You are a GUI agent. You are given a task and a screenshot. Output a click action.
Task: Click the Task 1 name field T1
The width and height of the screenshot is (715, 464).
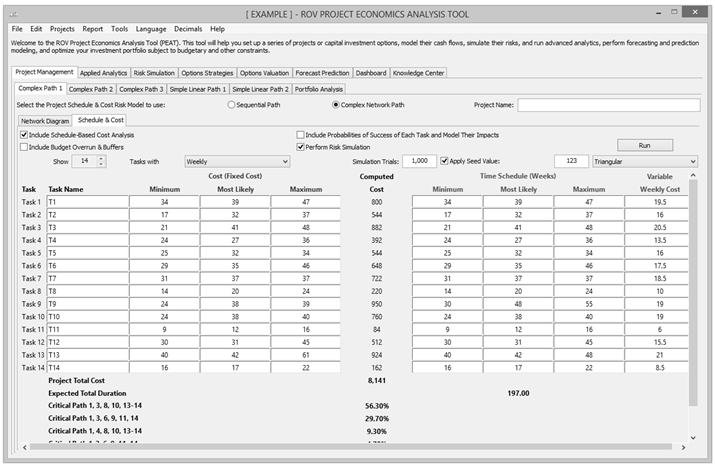coord(88,202)
